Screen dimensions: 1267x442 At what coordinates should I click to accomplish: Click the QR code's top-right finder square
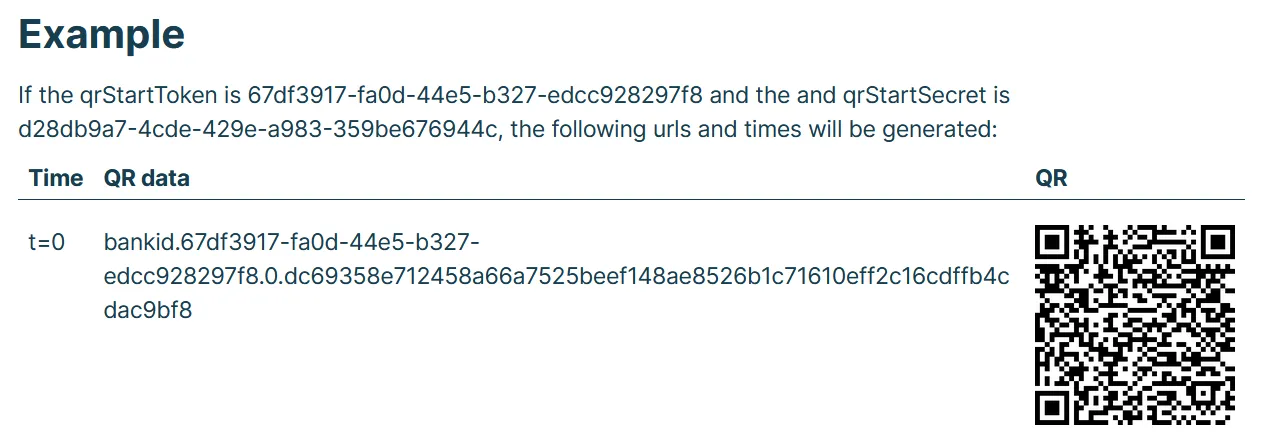pos(1217,243)
